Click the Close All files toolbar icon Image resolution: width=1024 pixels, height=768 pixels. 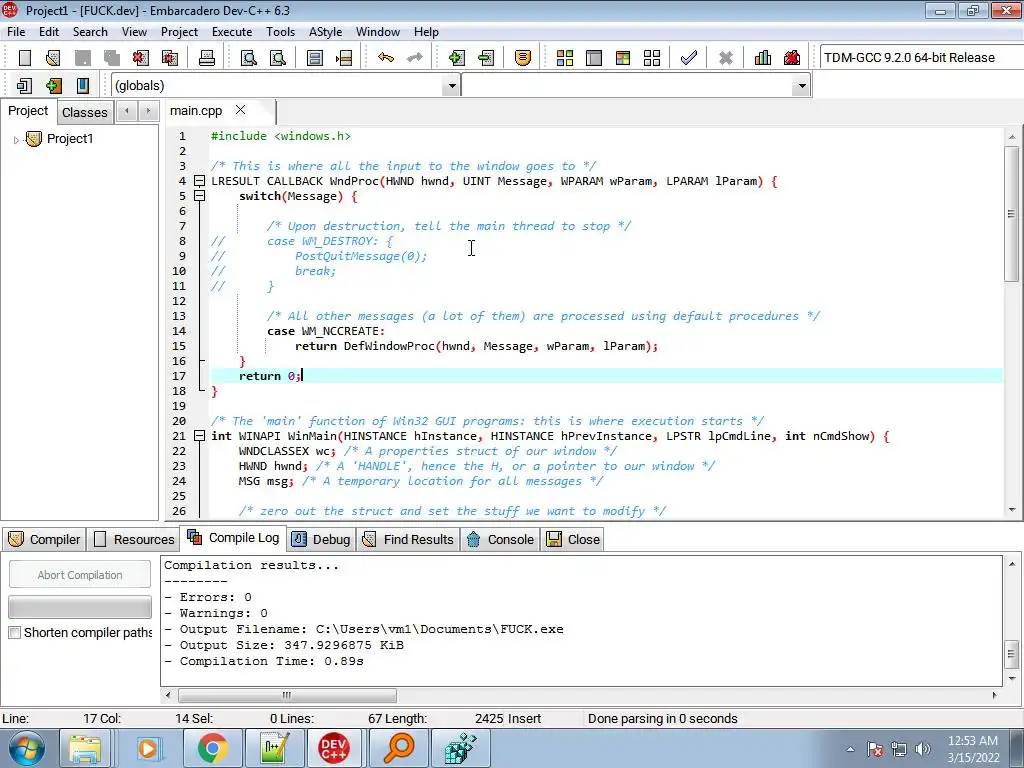click(x=170, y=57)
